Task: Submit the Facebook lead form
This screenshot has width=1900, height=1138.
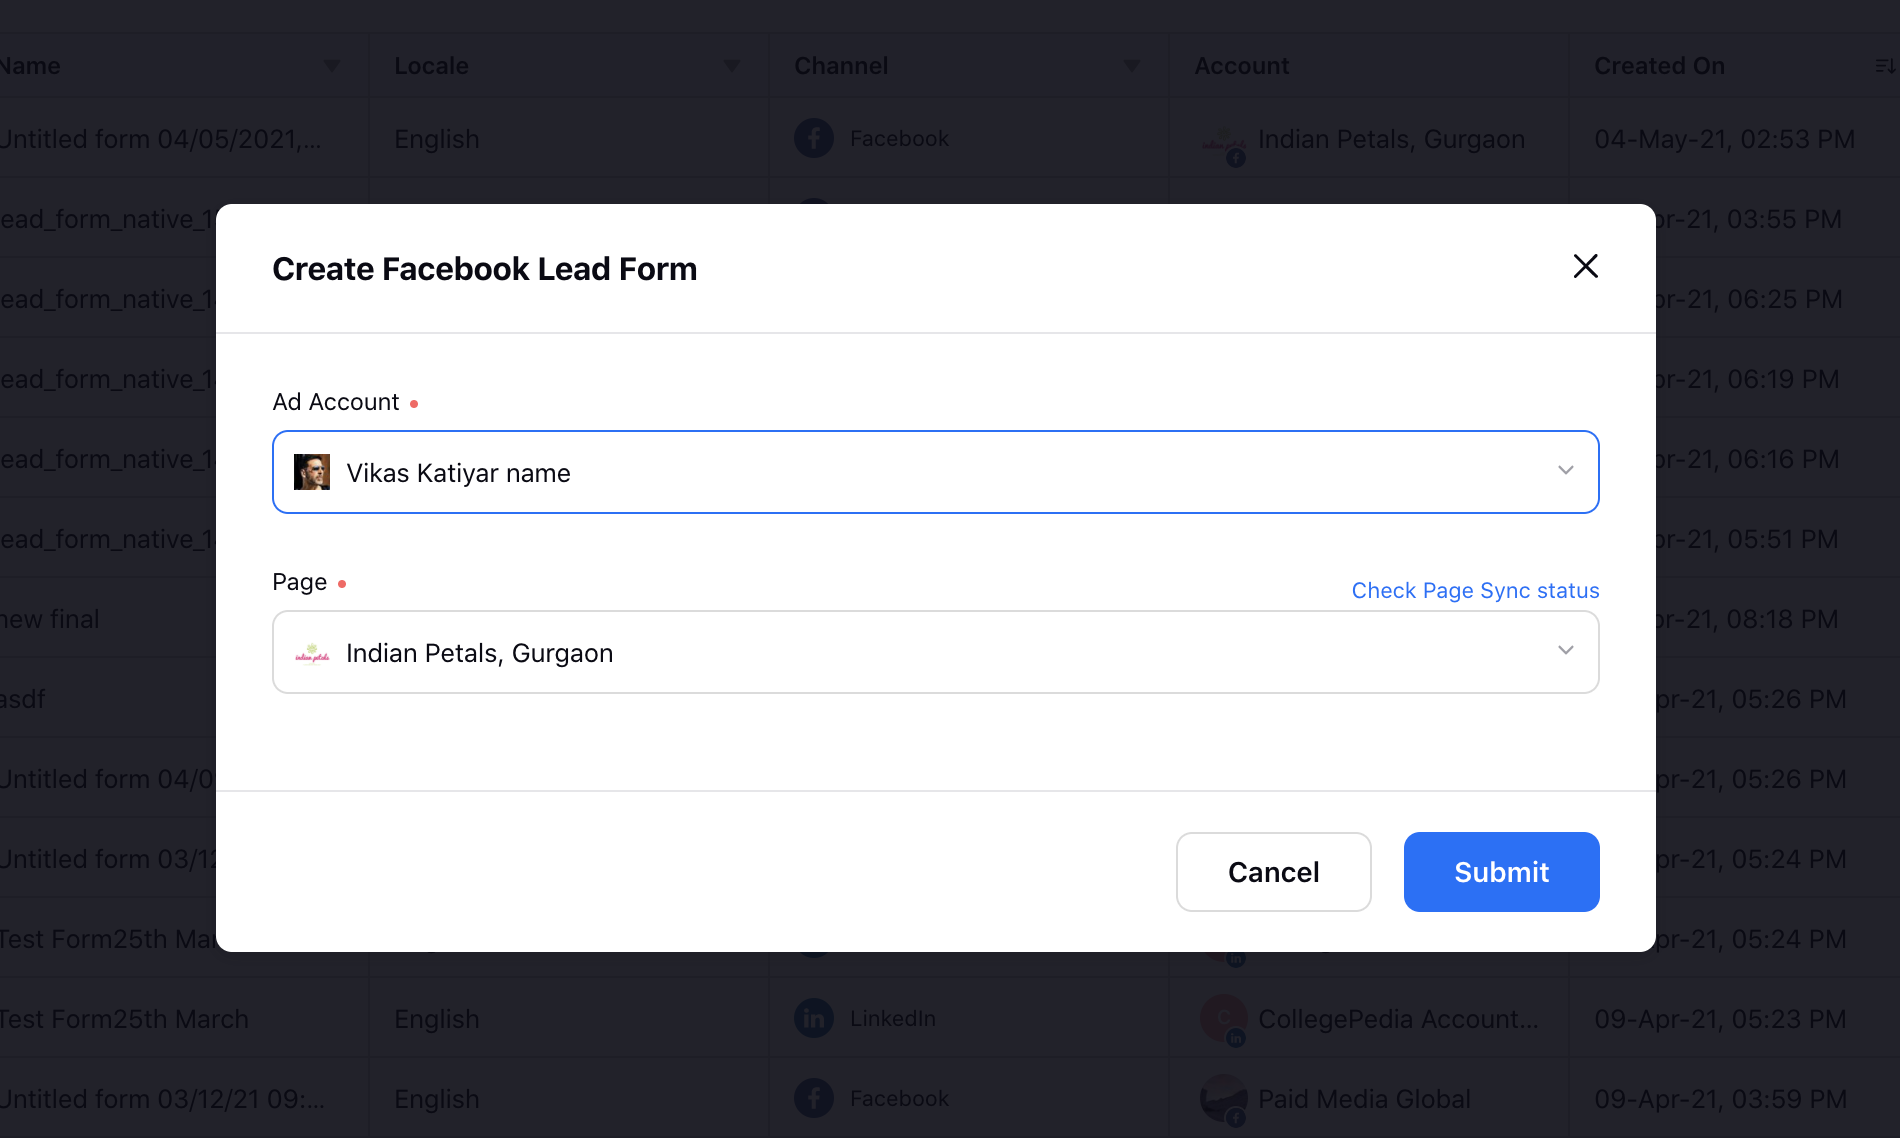Action: tap(1501, 872)
